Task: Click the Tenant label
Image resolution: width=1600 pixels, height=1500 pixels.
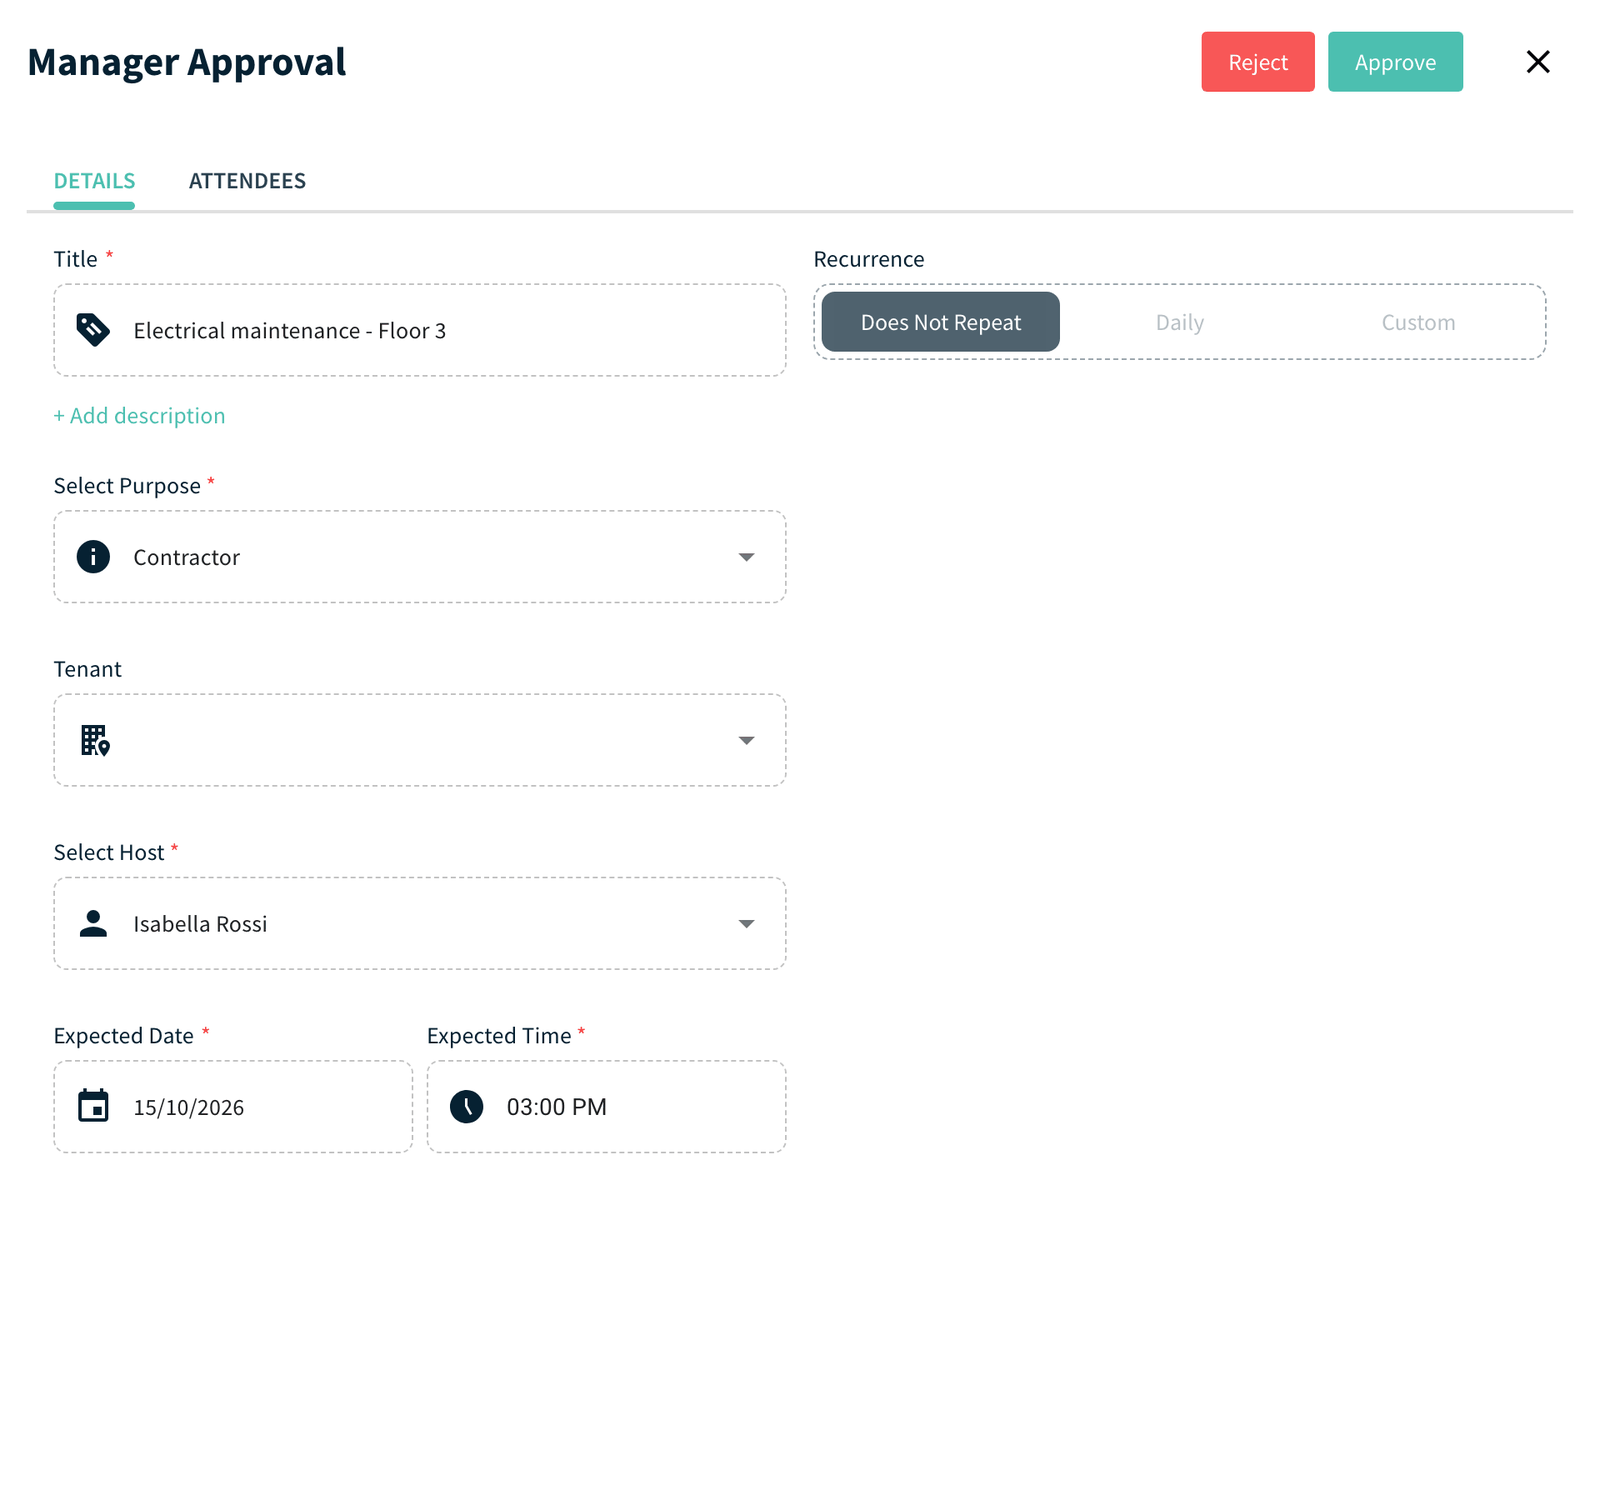Action: click(87, 669)
